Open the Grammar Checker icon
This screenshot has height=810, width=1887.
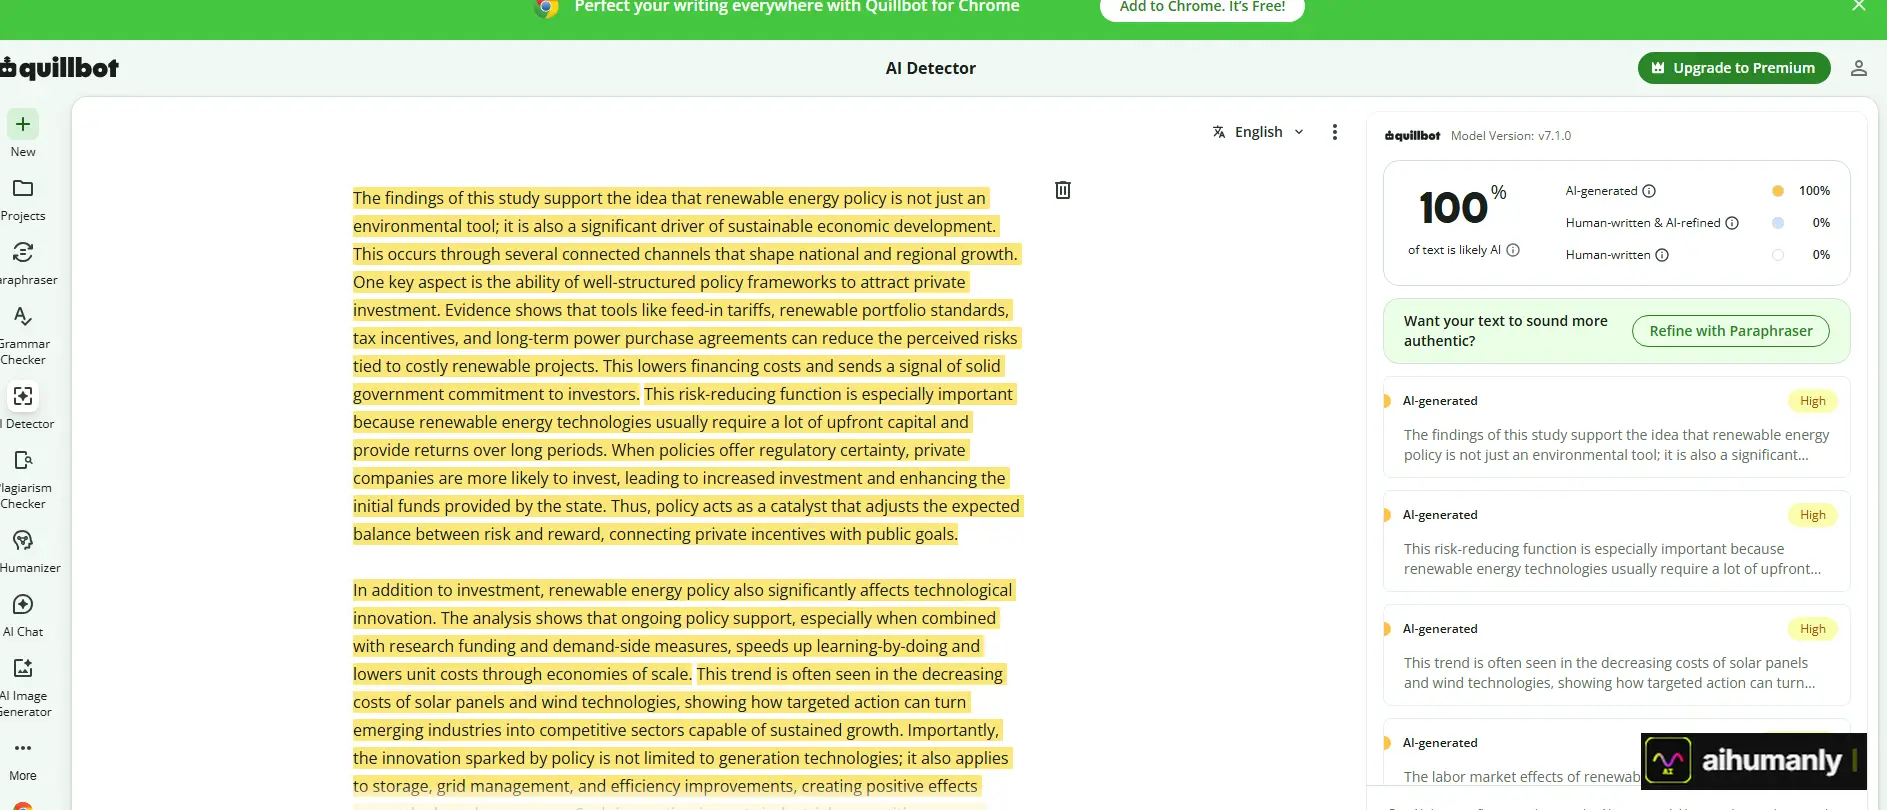click(x=23, y=316)
